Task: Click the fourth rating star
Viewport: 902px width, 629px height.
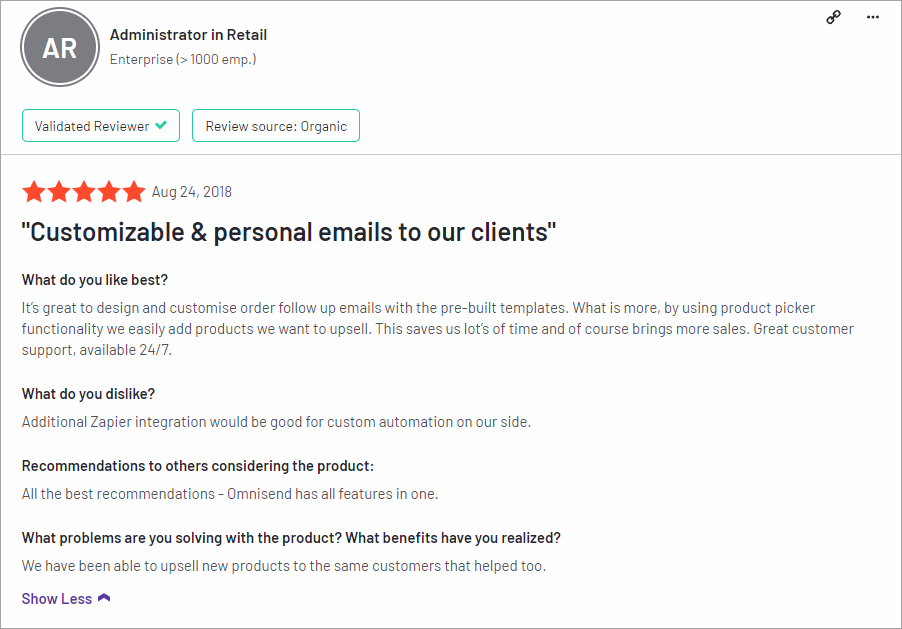Action: pyautogui.click(x=109, y=192)
